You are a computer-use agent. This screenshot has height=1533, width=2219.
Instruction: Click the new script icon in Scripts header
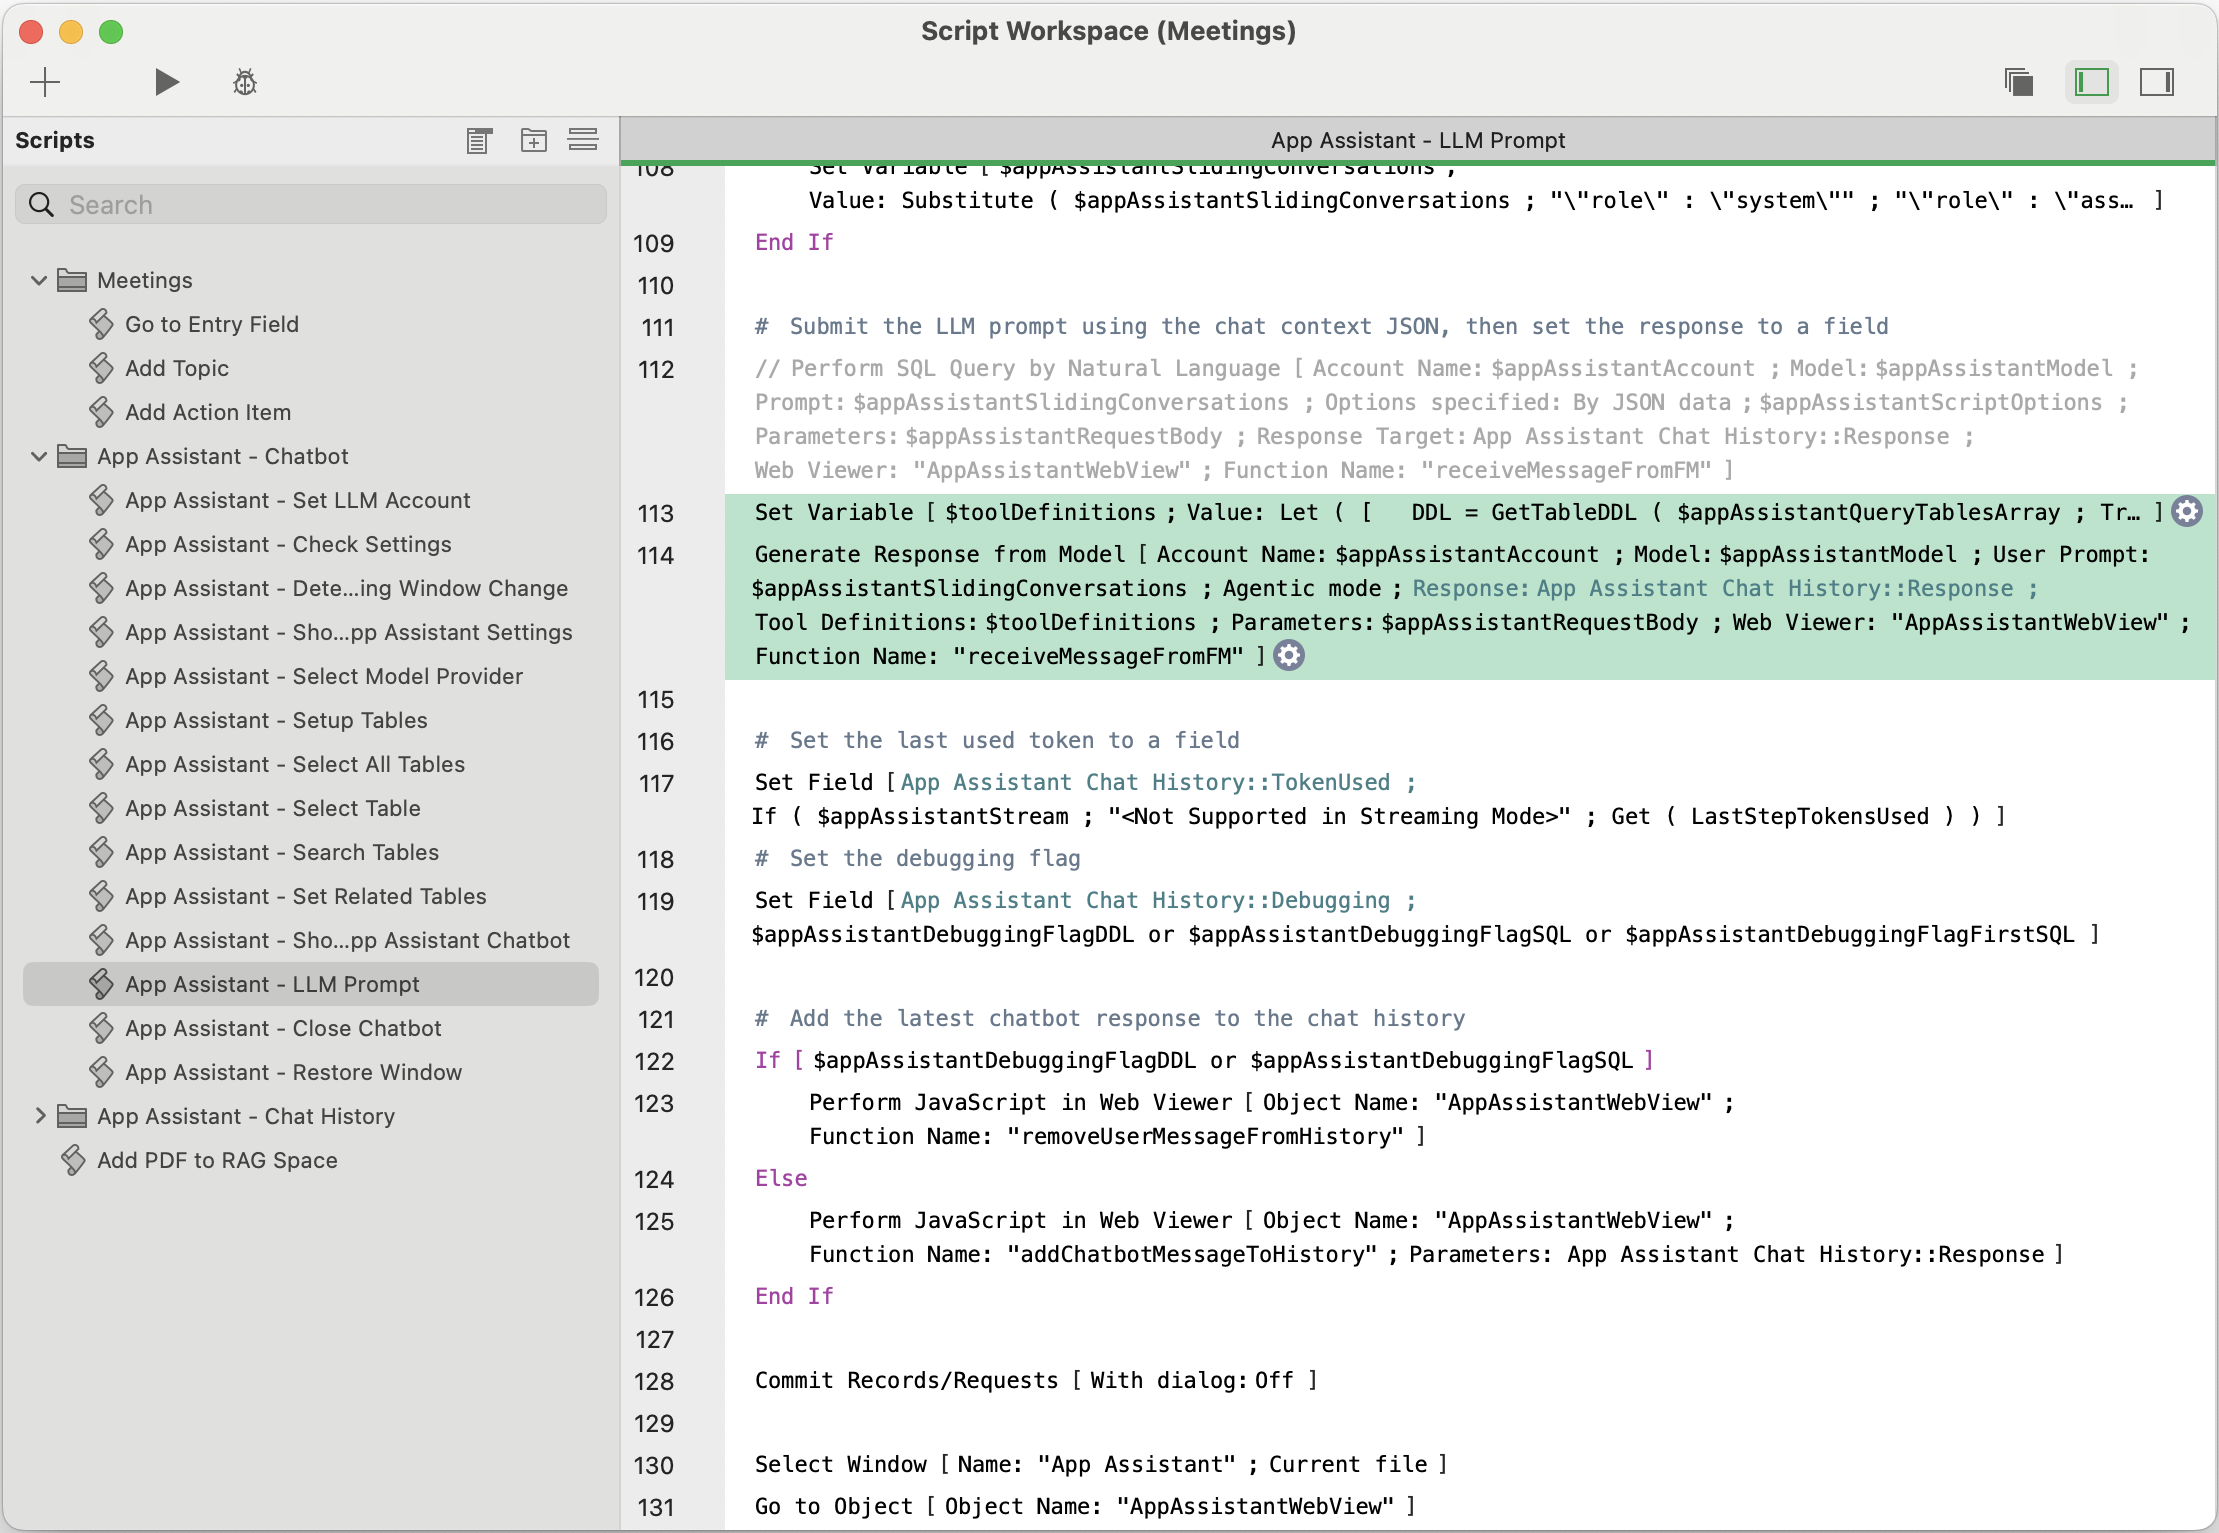point(479,141)
